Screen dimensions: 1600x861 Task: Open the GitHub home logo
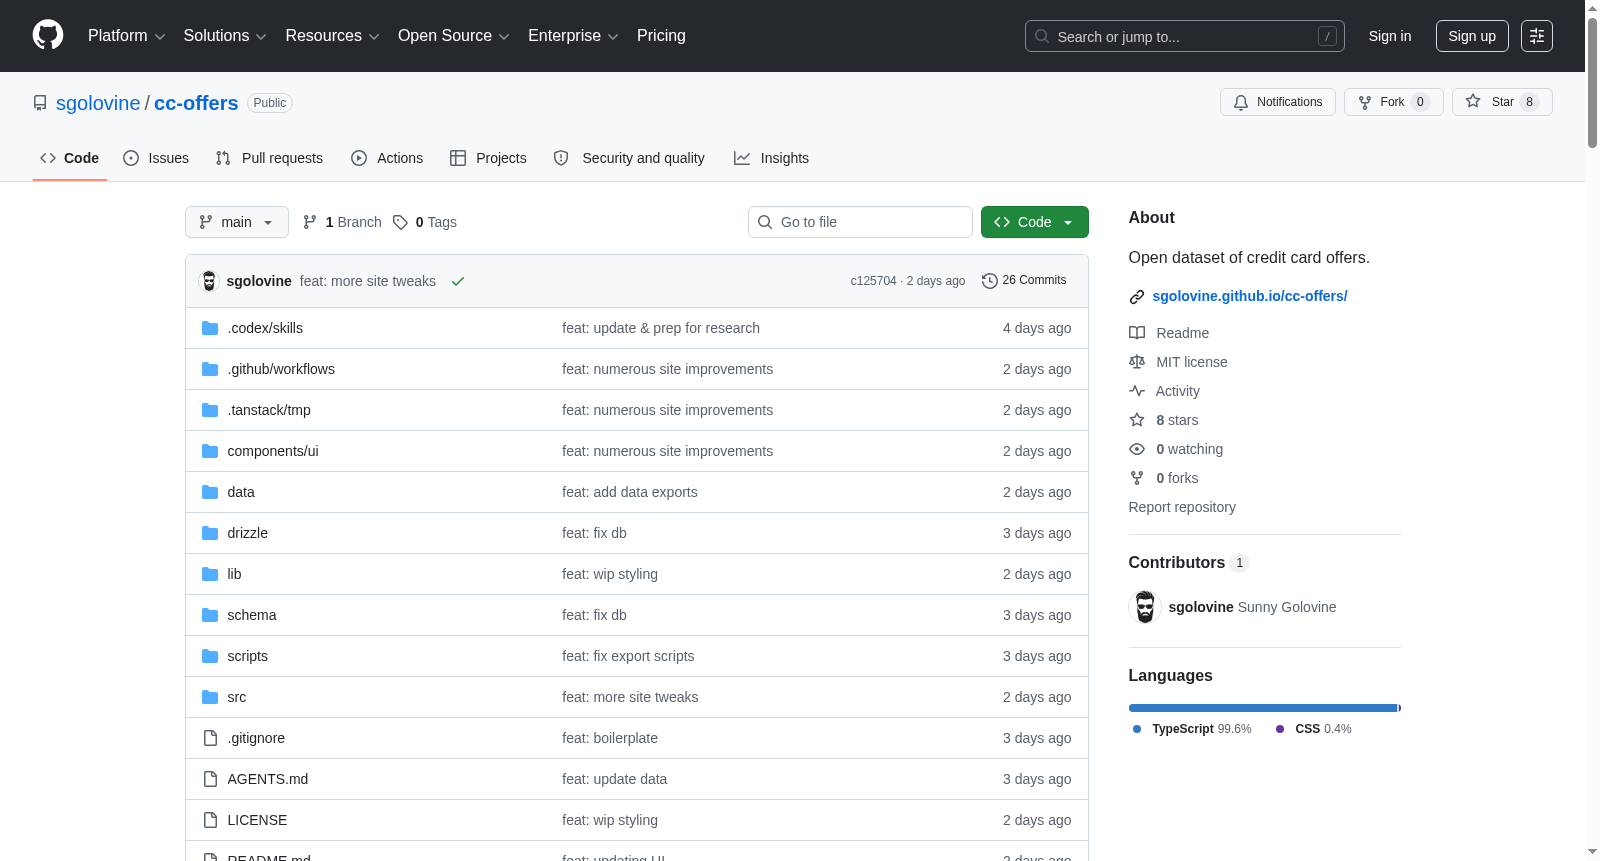pos(48,35)
